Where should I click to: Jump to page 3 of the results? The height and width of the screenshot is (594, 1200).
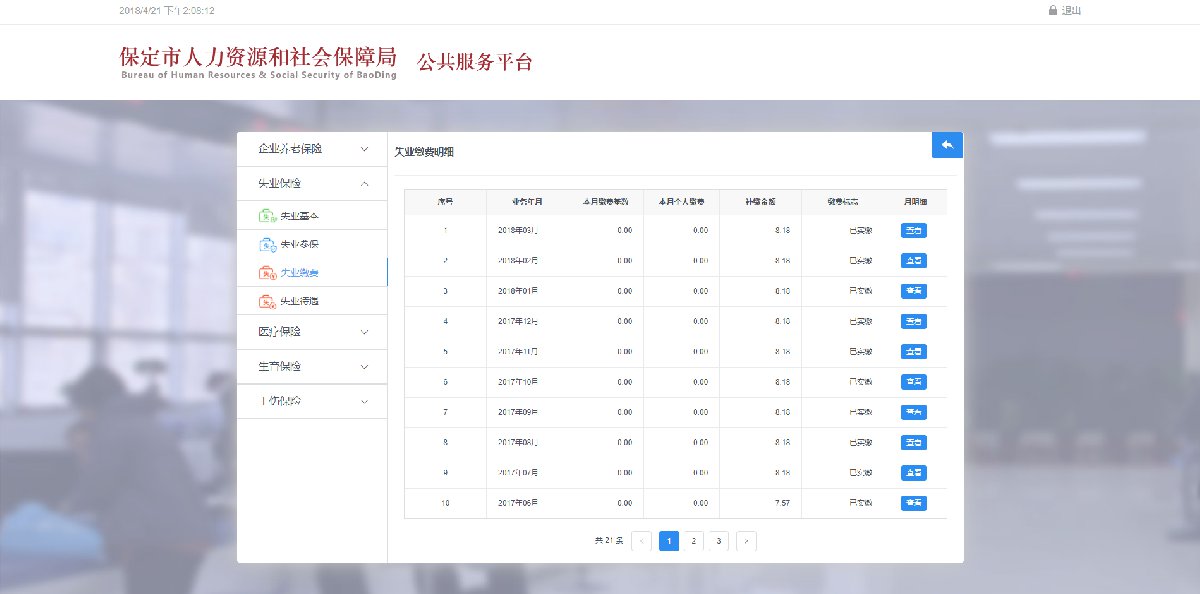(x=719, y=541)
